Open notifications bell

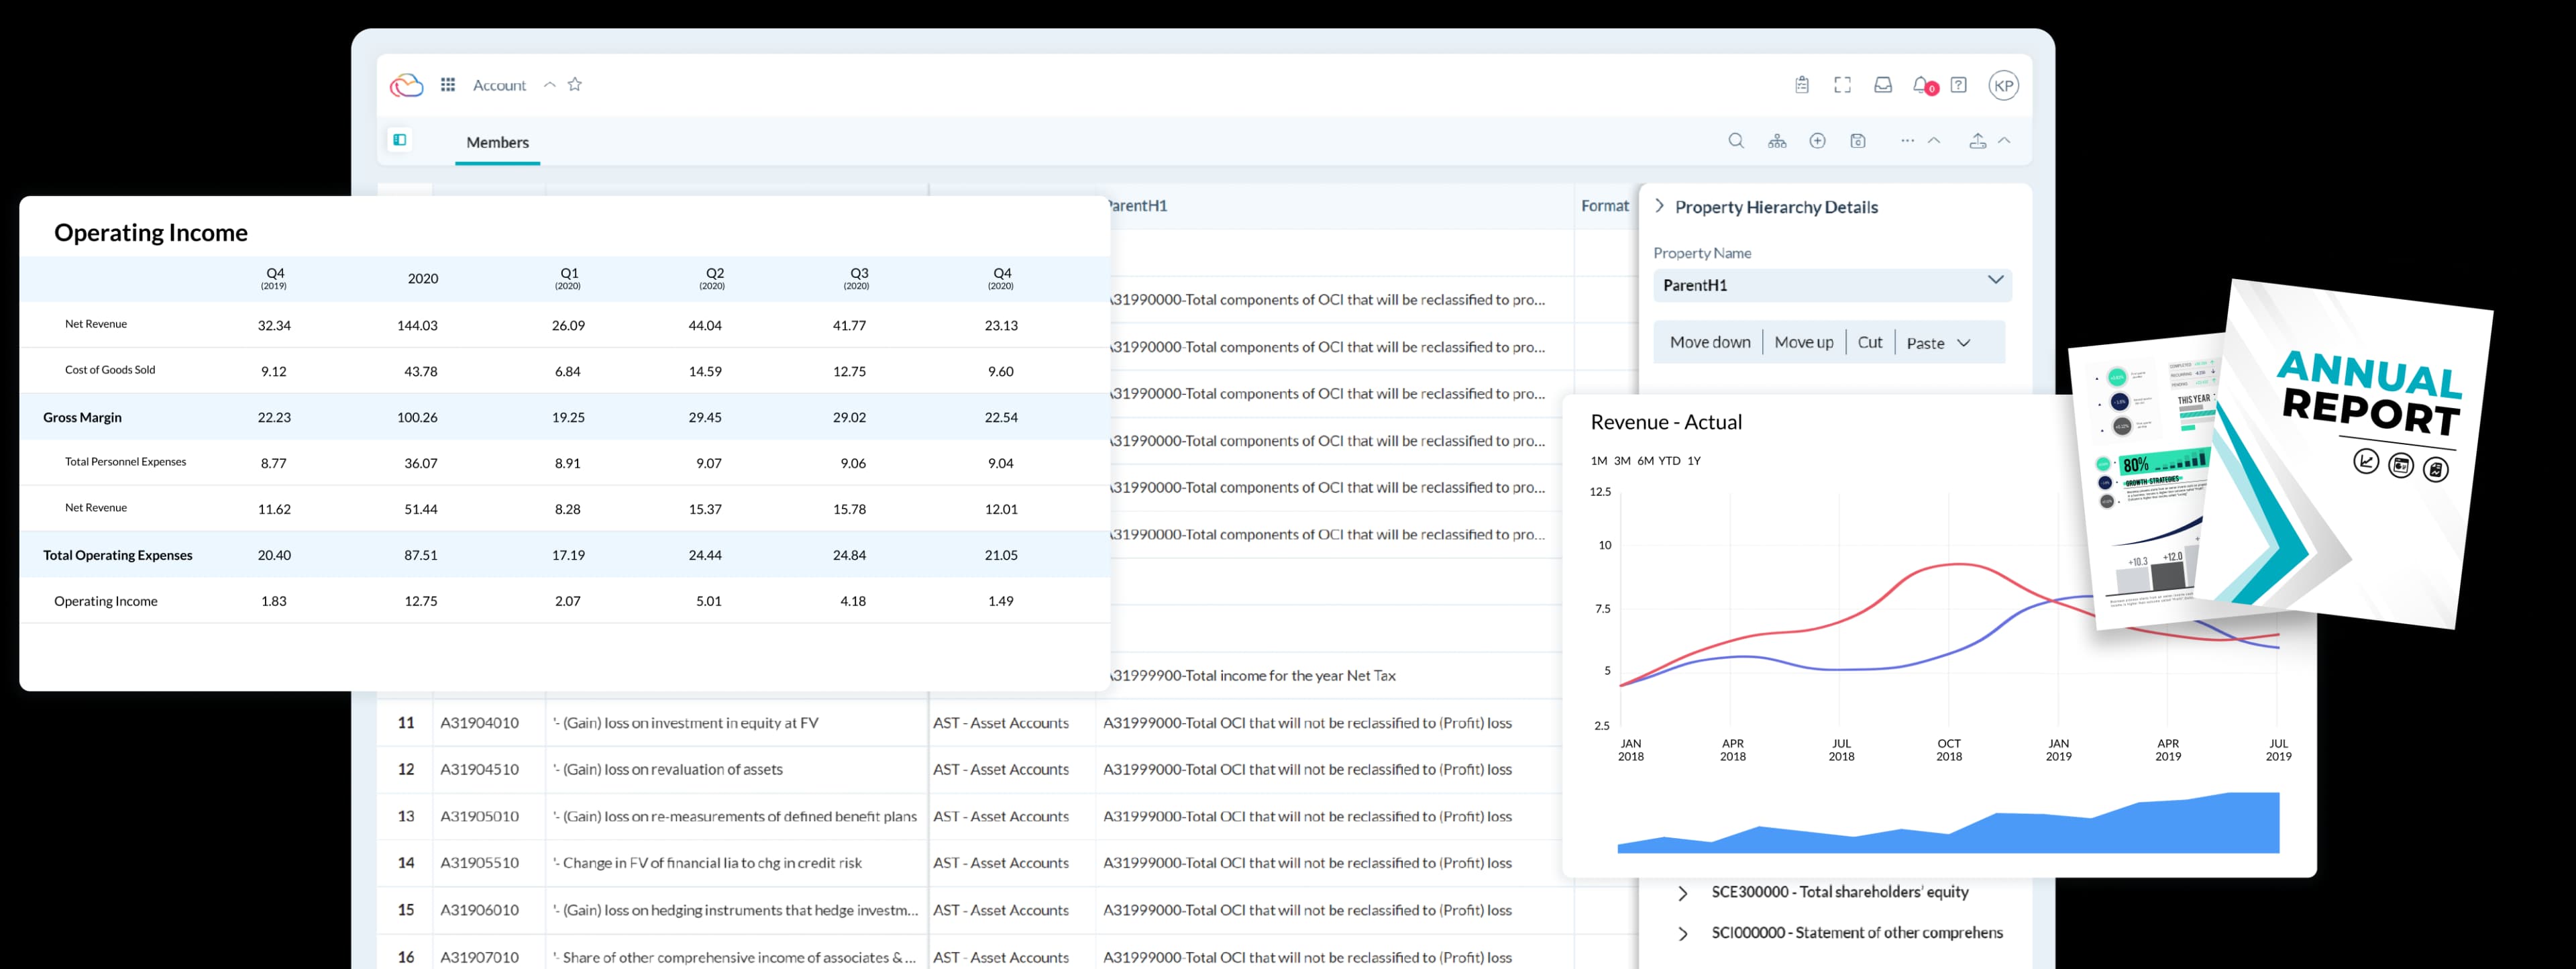pos(1921,85)
